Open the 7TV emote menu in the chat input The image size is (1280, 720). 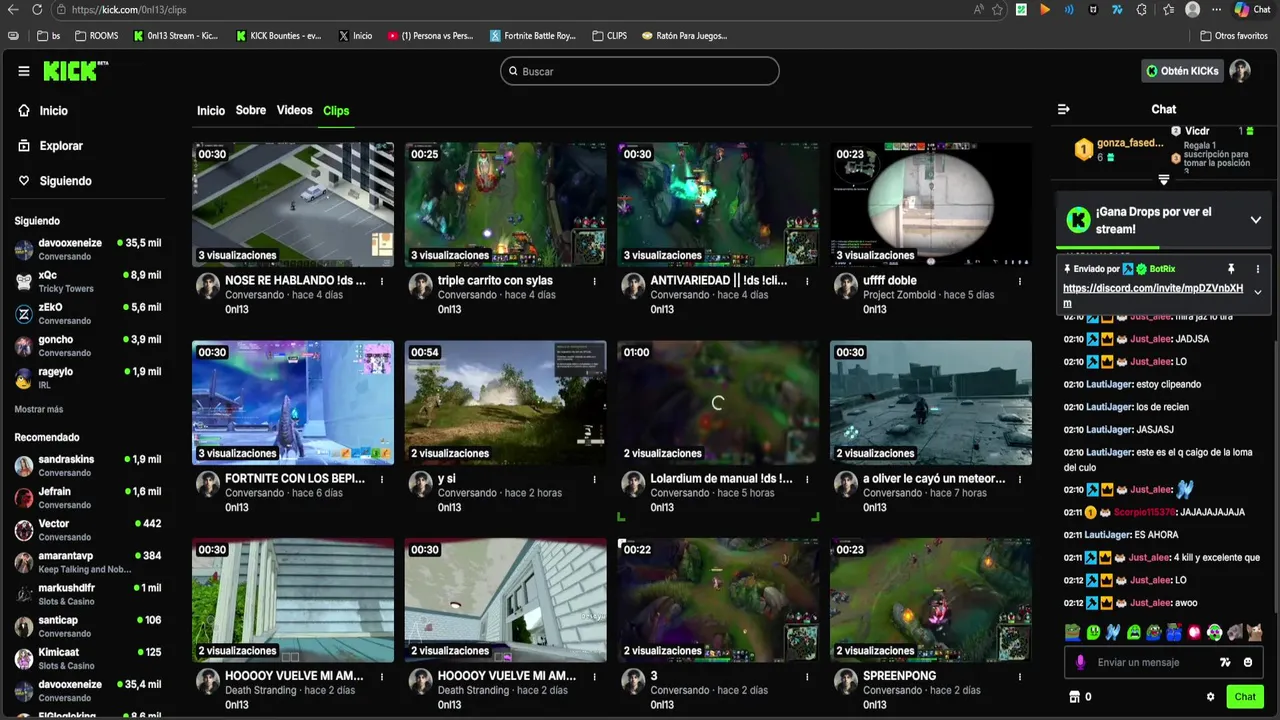(1226, 662)
